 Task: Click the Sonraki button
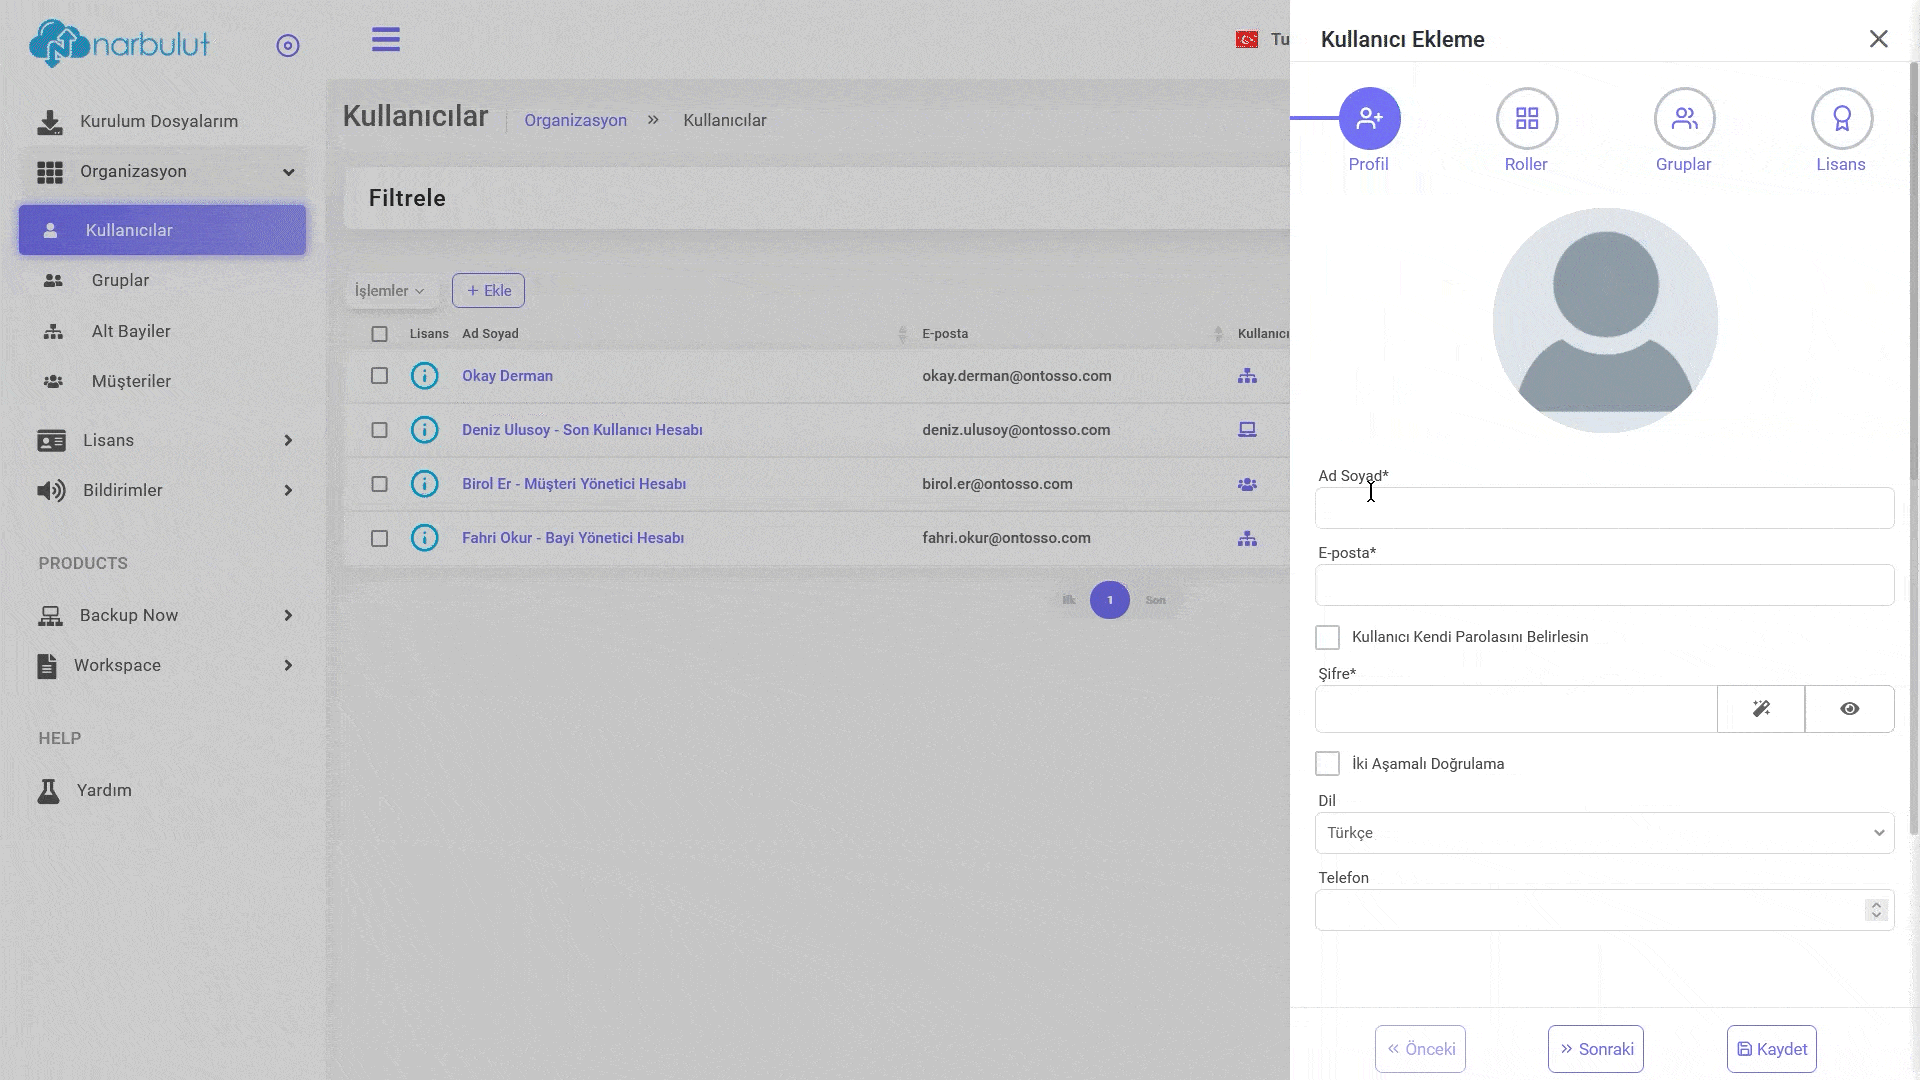coord(1596,1049)
